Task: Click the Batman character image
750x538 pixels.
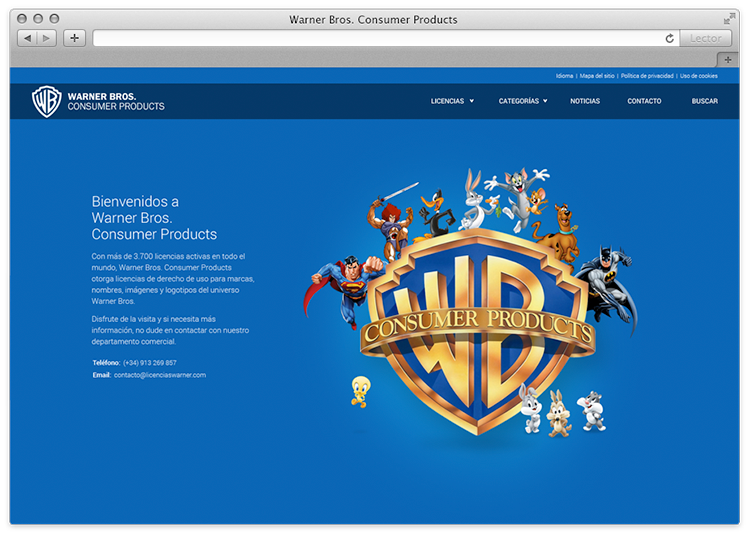Action: click(x=607, y=287)
